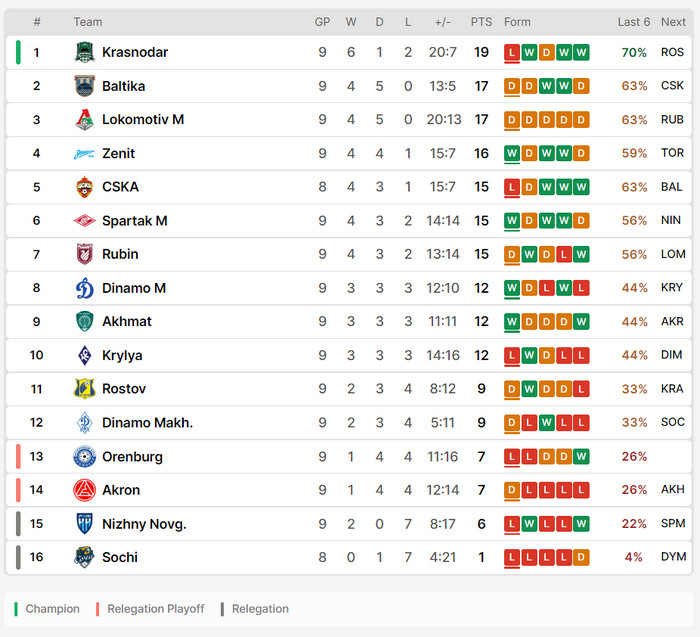700x637 pixels.
Task: Open the Nizhny Novg. team link
Action: tap(144, 524)
